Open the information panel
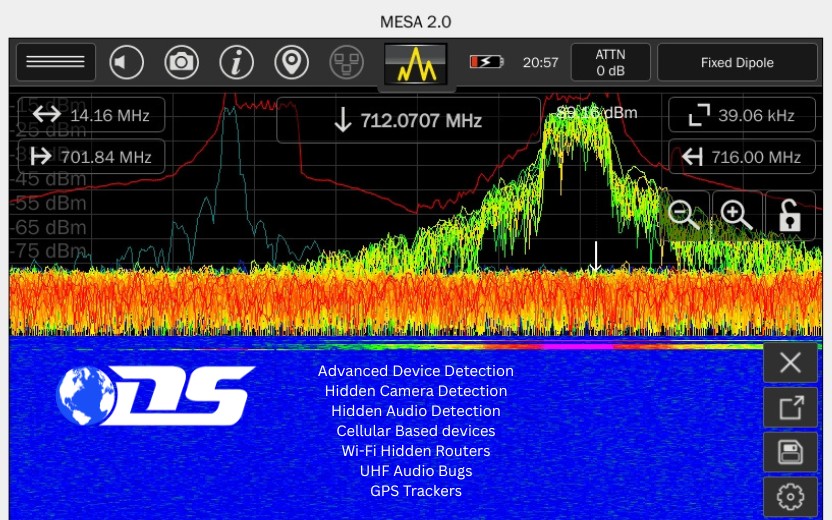The image size is (832, 520). pyautogui.click(x=236, y=62)
